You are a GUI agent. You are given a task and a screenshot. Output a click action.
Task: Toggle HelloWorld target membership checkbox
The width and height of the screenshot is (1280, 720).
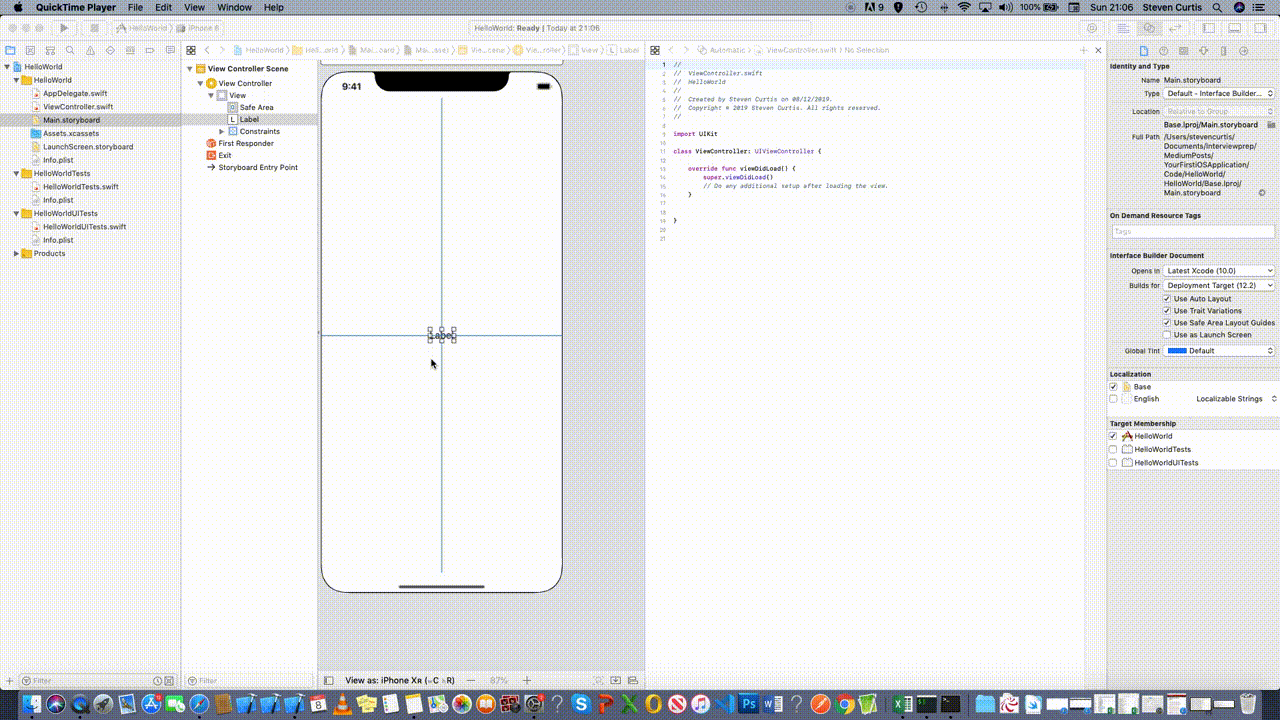click(x=1114, y=436)
